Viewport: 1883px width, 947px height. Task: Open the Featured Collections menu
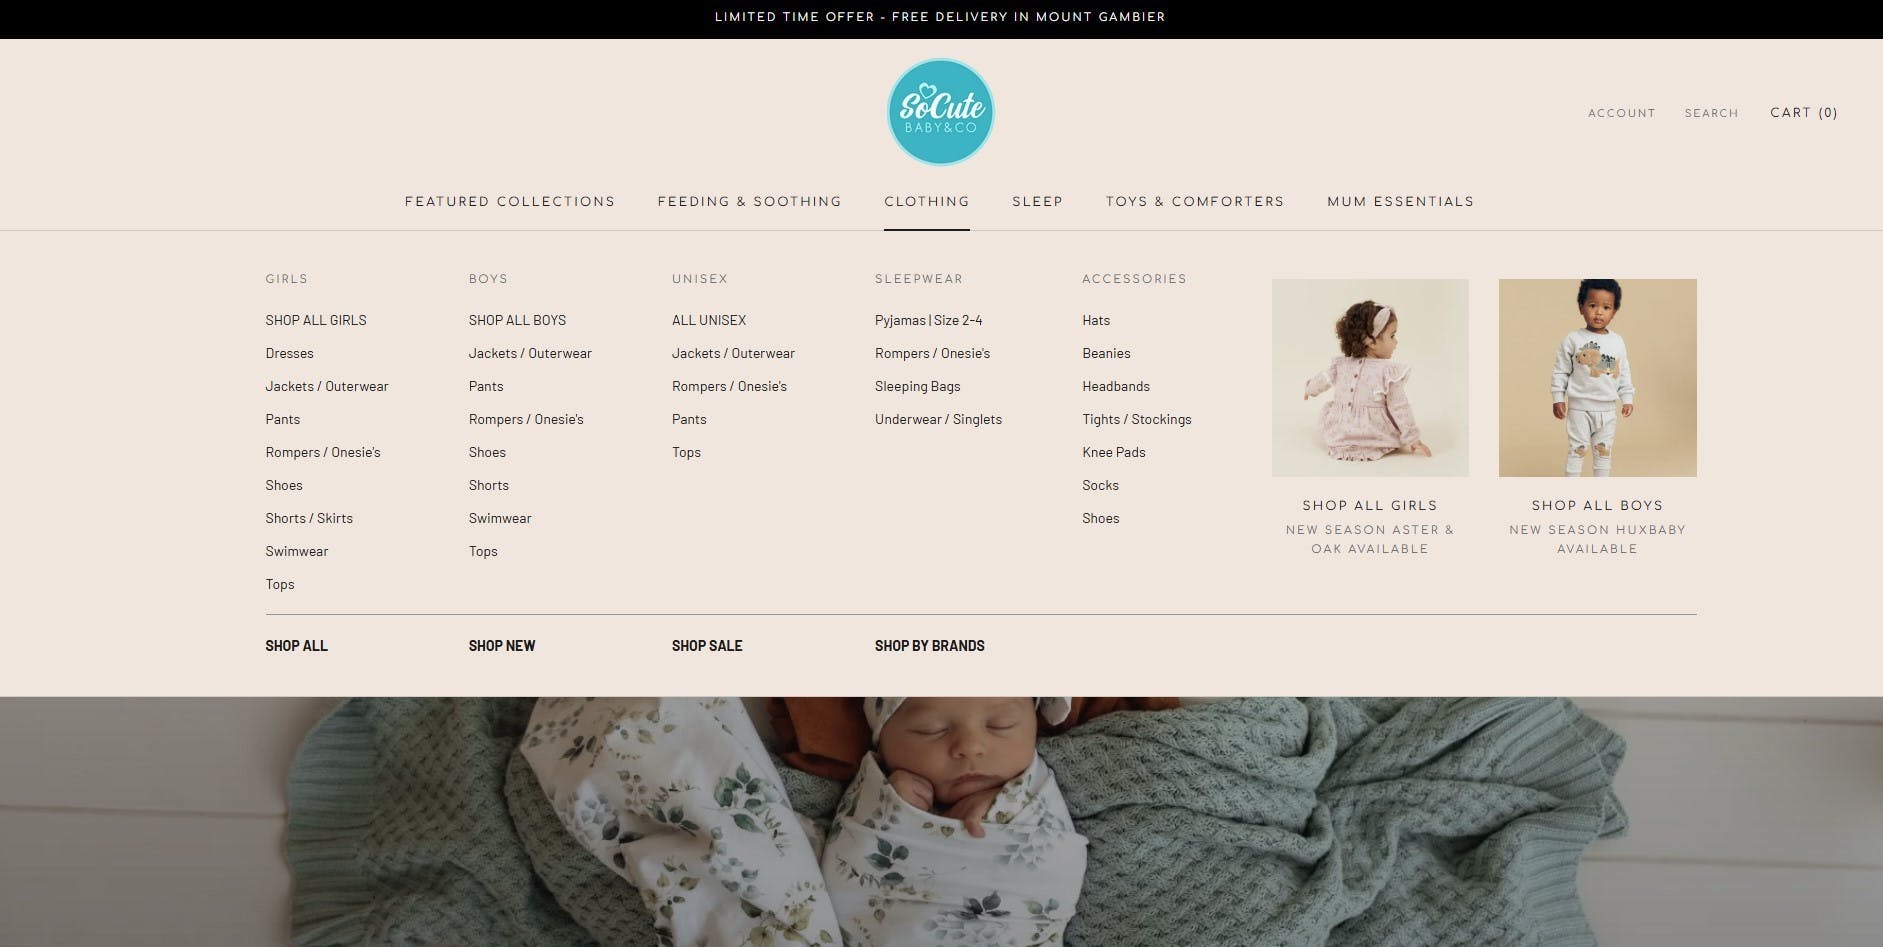pos(509,201)
